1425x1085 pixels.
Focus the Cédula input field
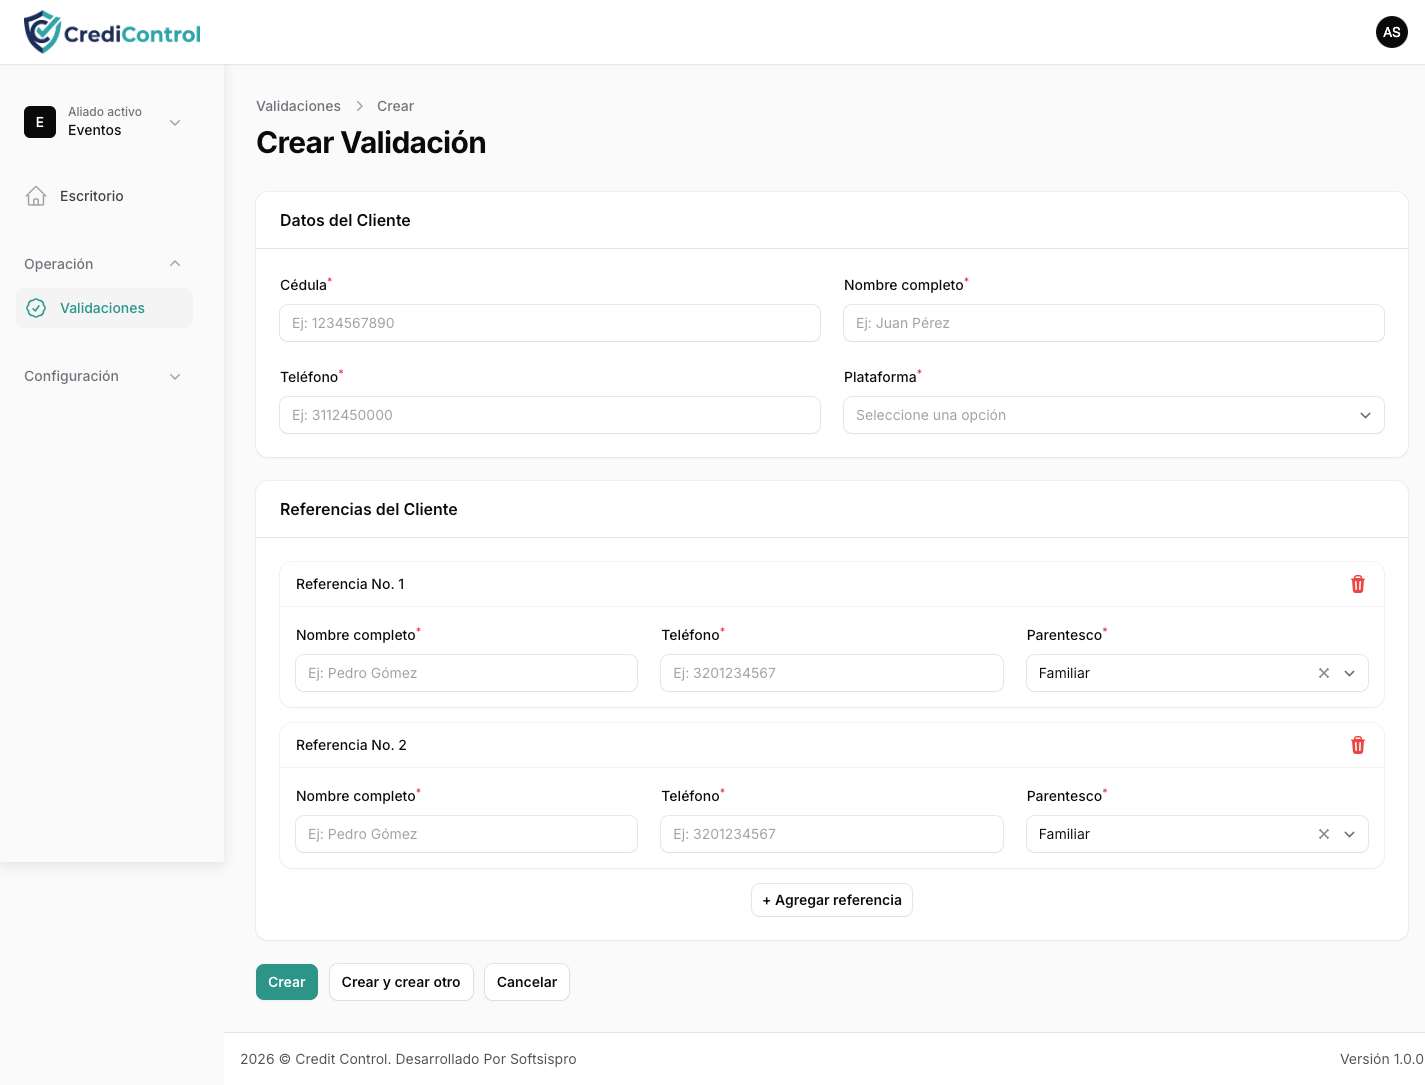pos(550,323)
